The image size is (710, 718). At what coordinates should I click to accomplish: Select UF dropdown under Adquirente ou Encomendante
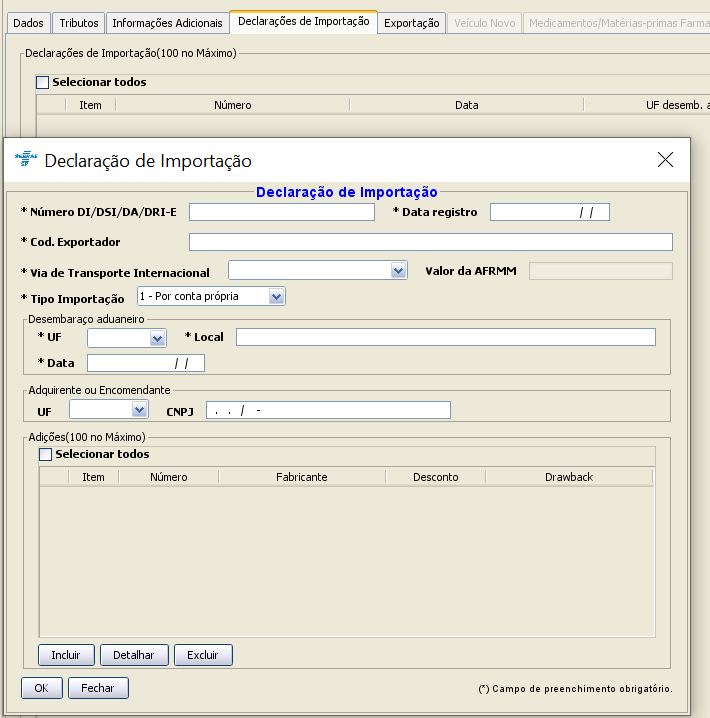(139, 410)
